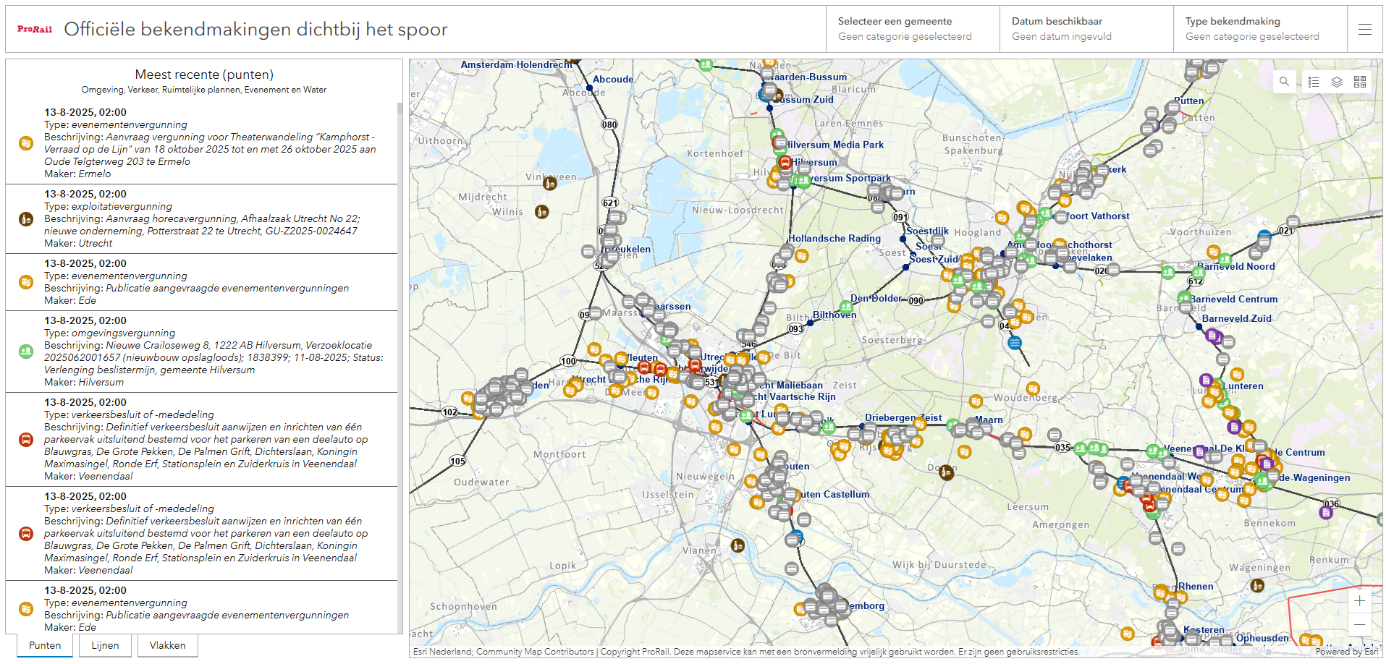Open the legend panel on the map
Viewport: 1386px width, 664px height.
pyautogui.click(x=1314, y=81)
